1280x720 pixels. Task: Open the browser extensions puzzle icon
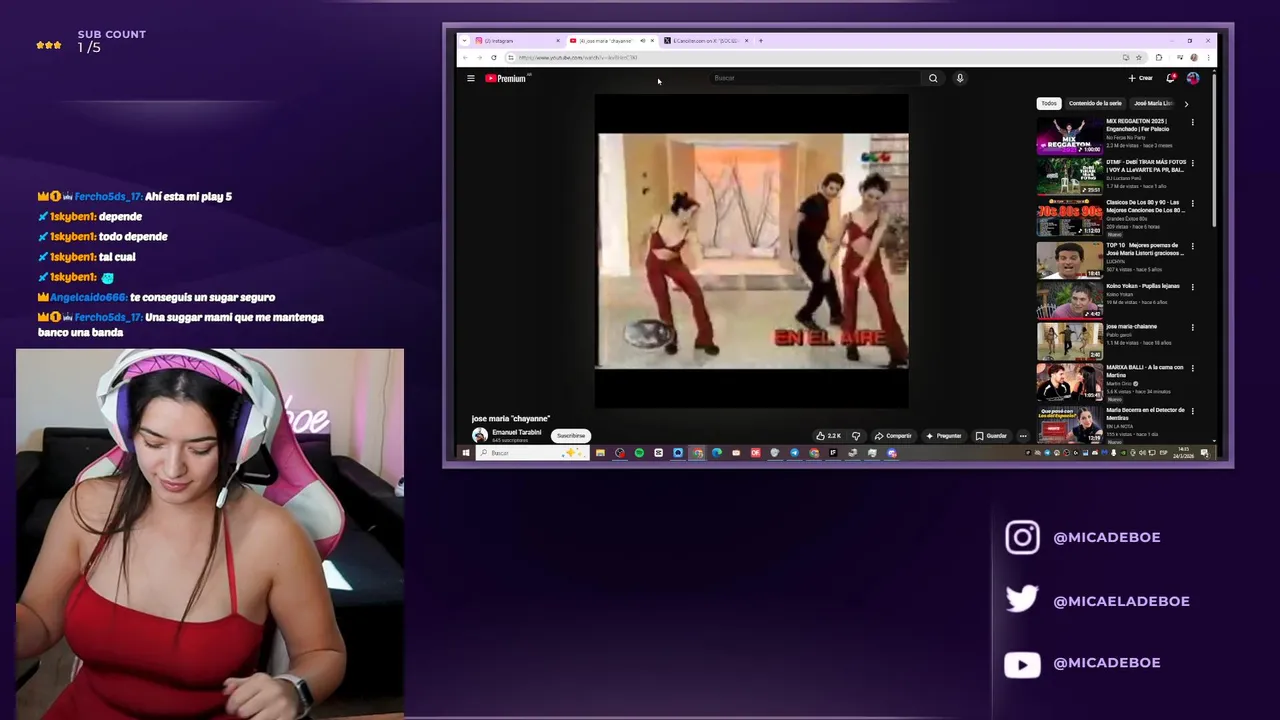pyautogui.click(x=1159, y=57)
